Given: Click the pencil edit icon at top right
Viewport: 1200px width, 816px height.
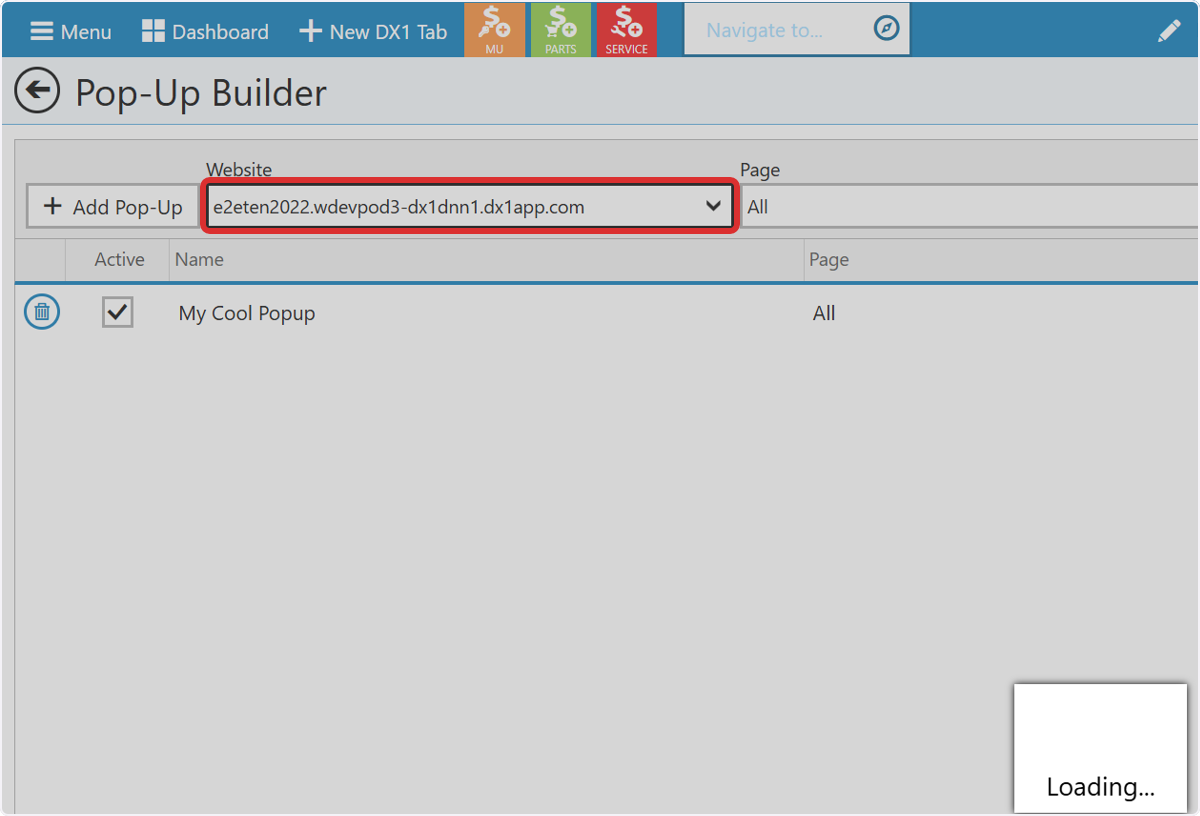Looking at the screenshot, I should [x=1169, y=31].
